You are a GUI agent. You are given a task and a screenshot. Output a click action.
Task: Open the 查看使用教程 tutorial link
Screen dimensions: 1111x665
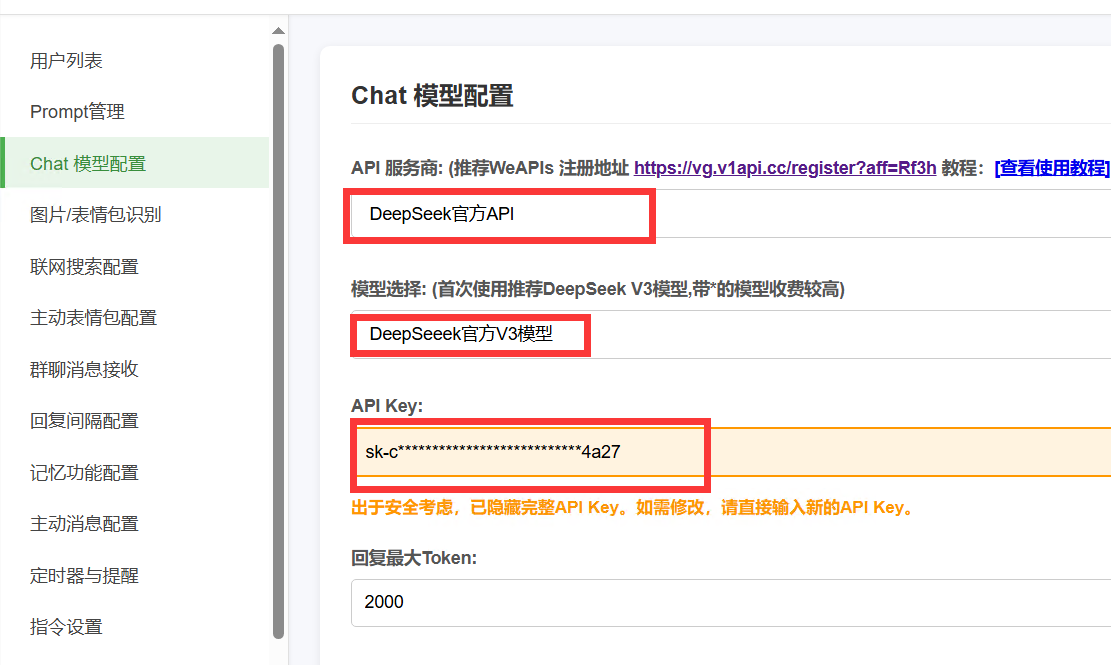(1051, 168)
